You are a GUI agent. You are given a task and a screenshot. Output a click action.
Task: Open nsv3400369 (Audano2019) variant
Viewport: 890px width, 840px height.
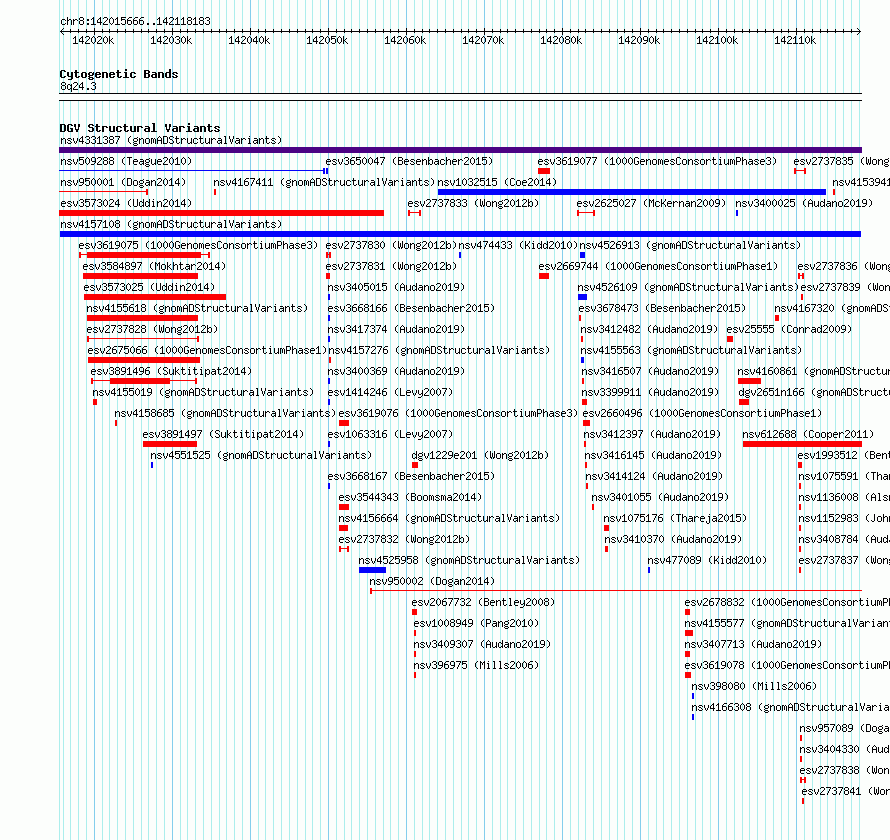click(x=396, y=371)
